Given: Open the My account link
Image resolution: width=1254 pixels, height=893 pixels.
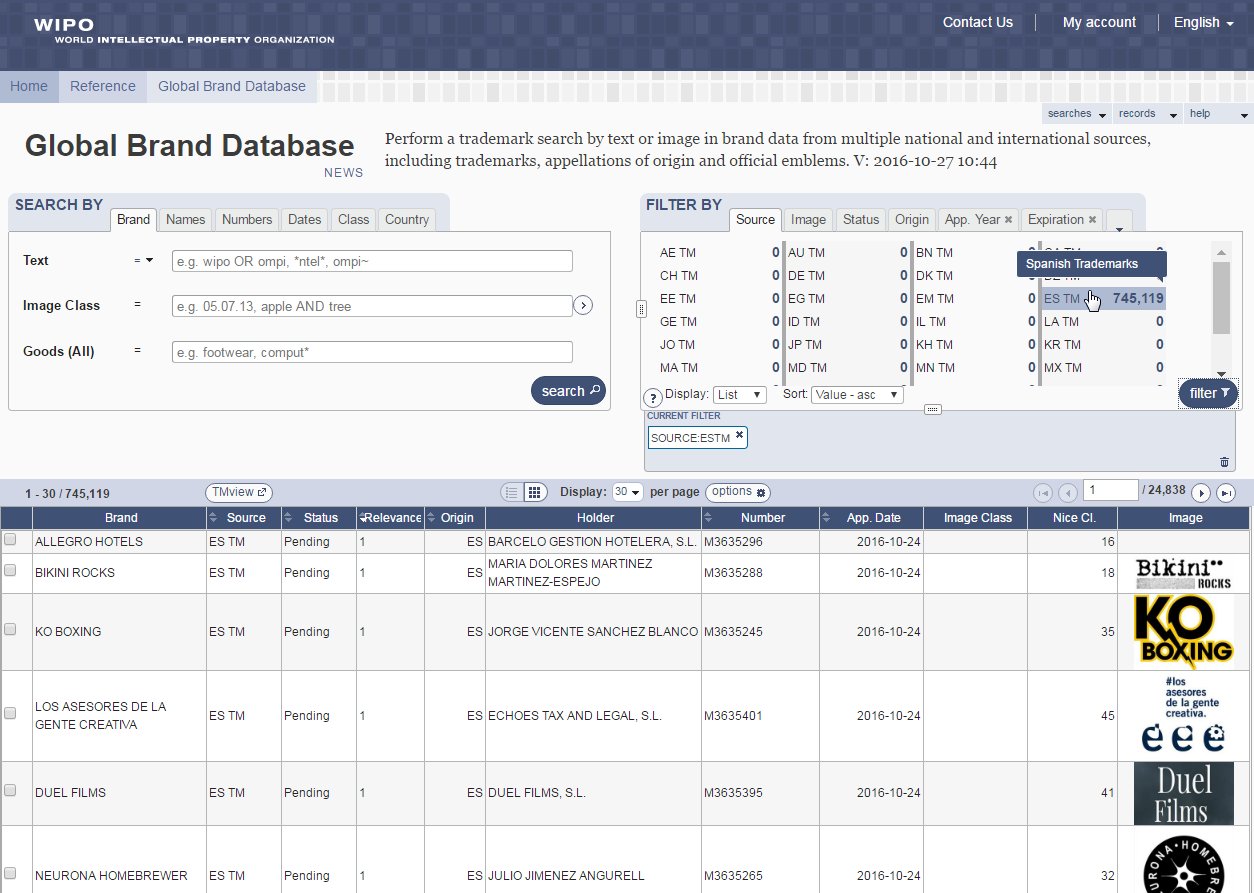Looking at the screenshot, I should [x=1099, y=22].
